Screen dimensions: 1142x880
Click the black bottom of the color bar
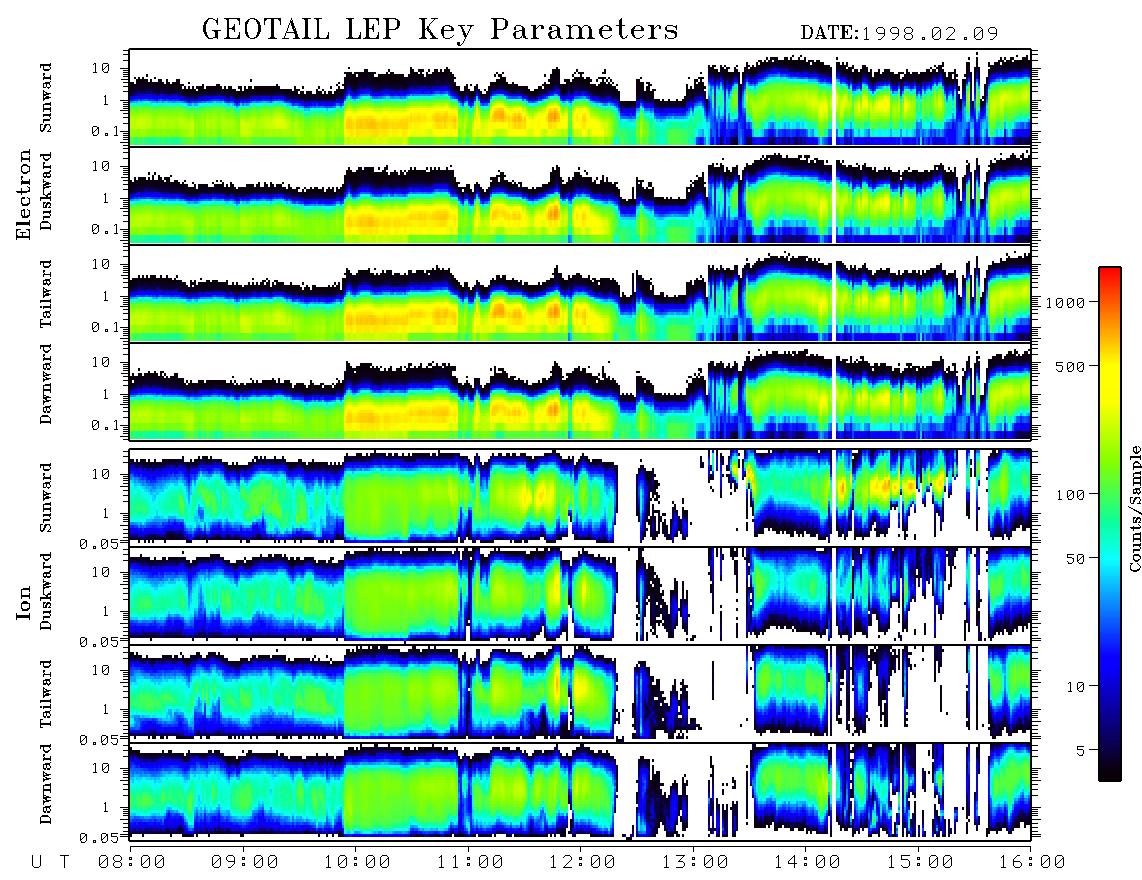(1110, 772)
